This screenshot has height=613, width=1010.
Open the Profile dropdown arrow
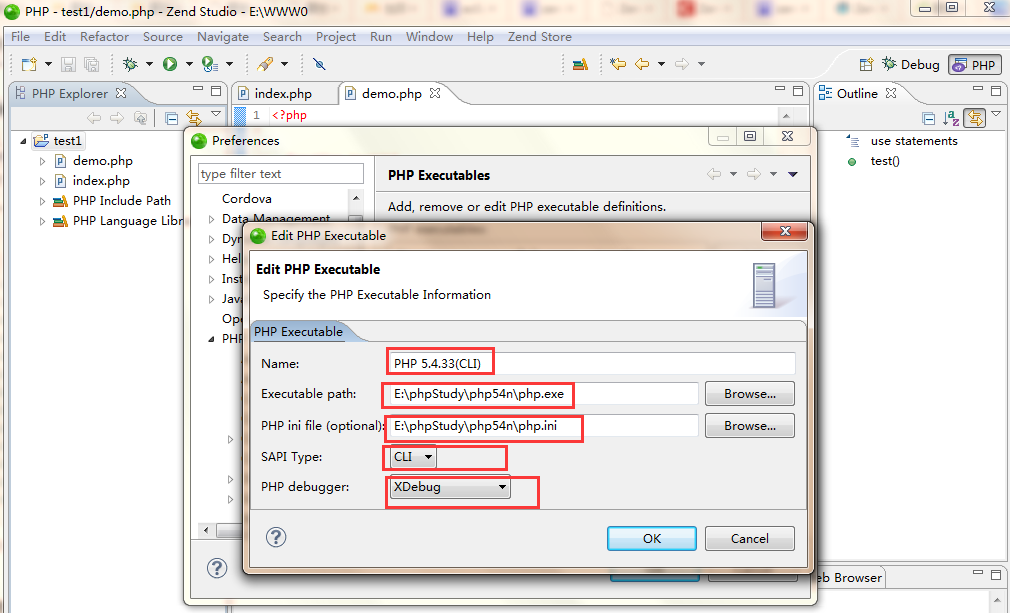229,64
